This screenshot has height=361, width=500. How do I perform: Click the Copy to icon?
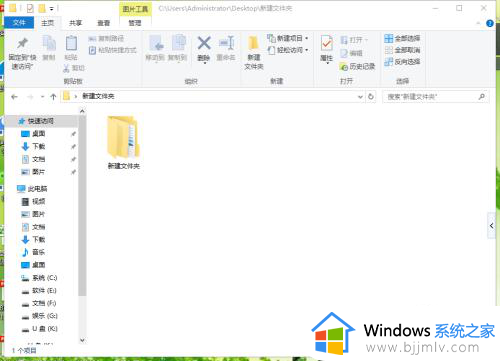coord(178,43)
